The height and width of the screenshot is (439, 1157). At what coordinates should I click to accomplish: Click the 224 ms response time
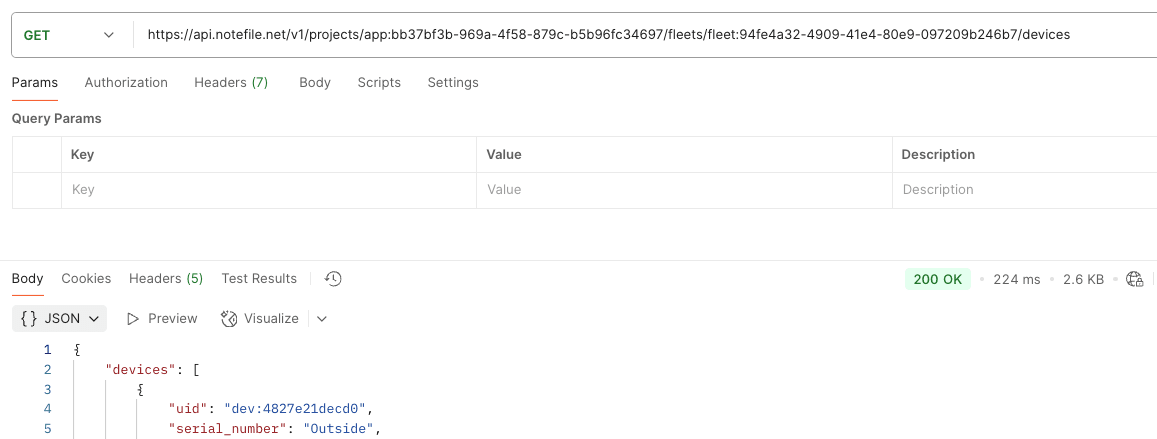click(1017, 280)
